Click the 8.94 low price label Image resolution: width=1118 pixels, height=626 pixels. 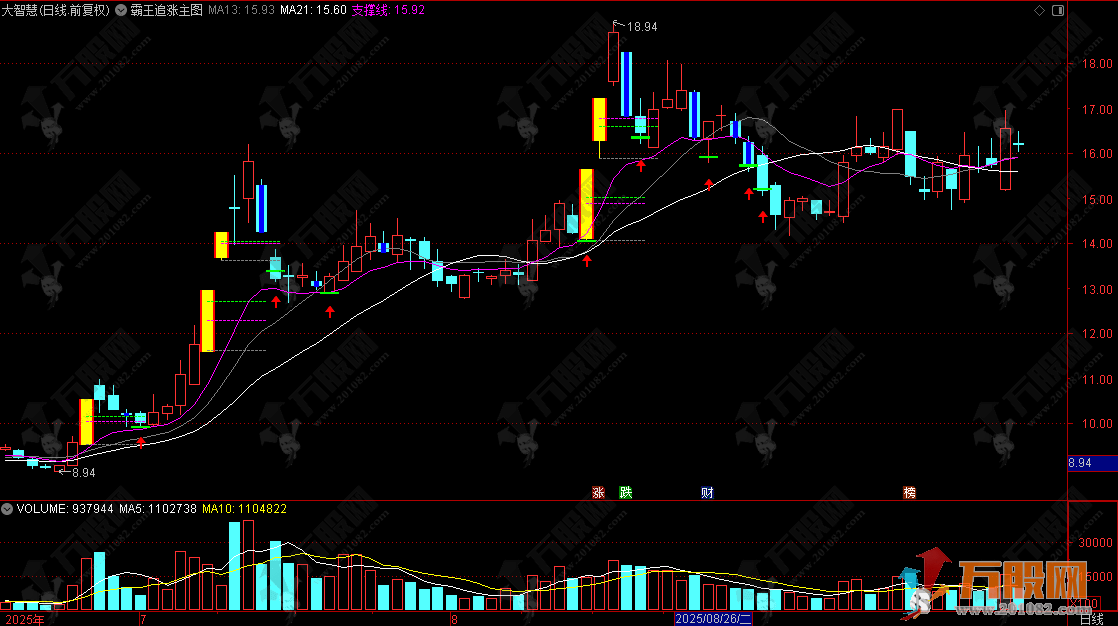pyautogui.click(x=84, y=473)
